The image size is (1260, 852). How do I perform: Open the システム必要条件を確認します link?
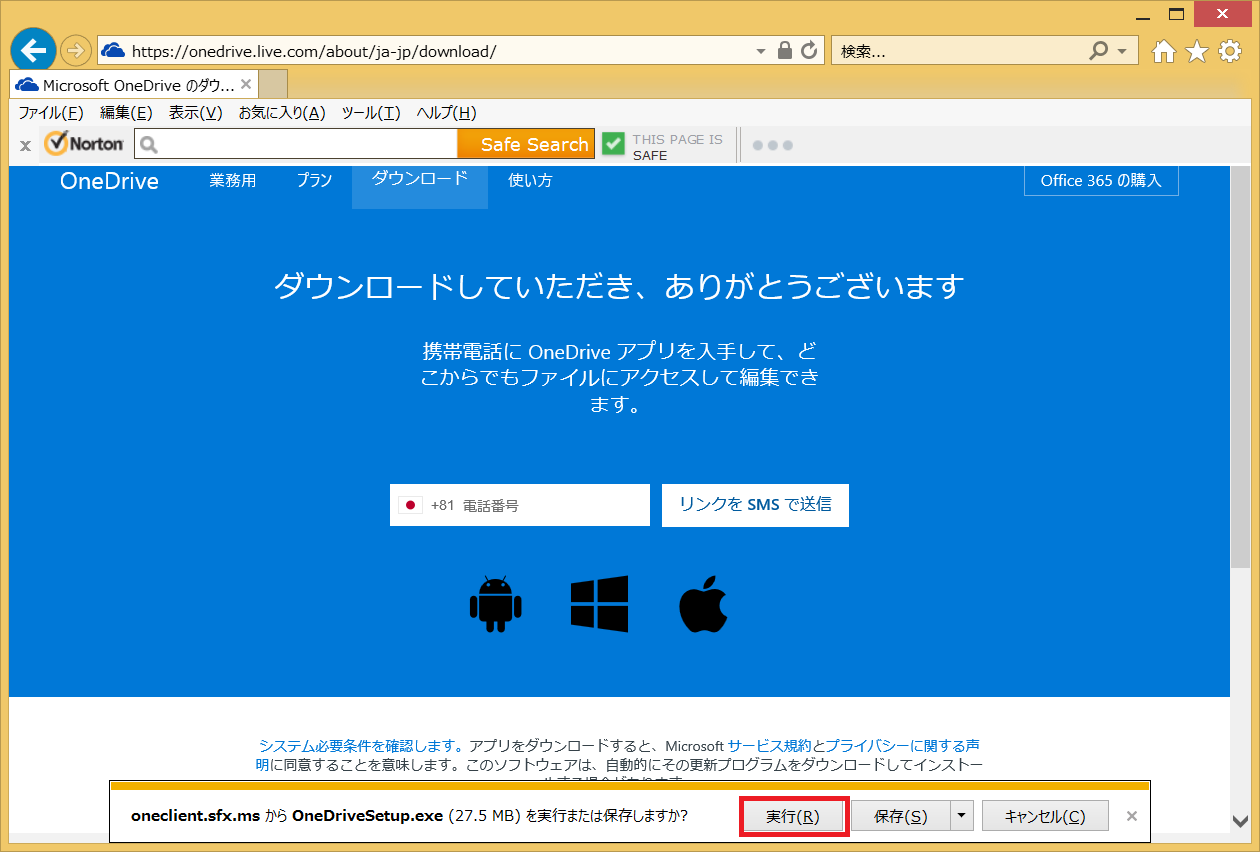pyautogui.click(x=361, y=746)
